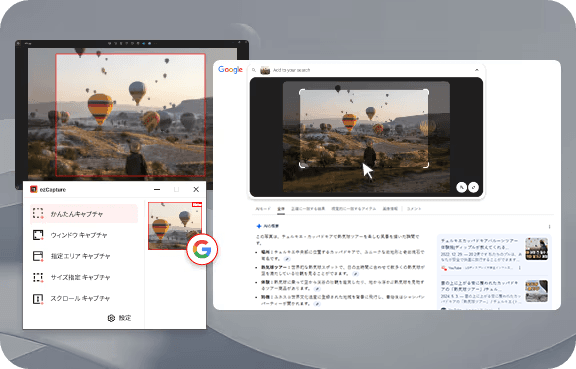576x369 pixels.
Task: Click the サイズ指定 キャプチャ menu label
Action: (80, 277)
